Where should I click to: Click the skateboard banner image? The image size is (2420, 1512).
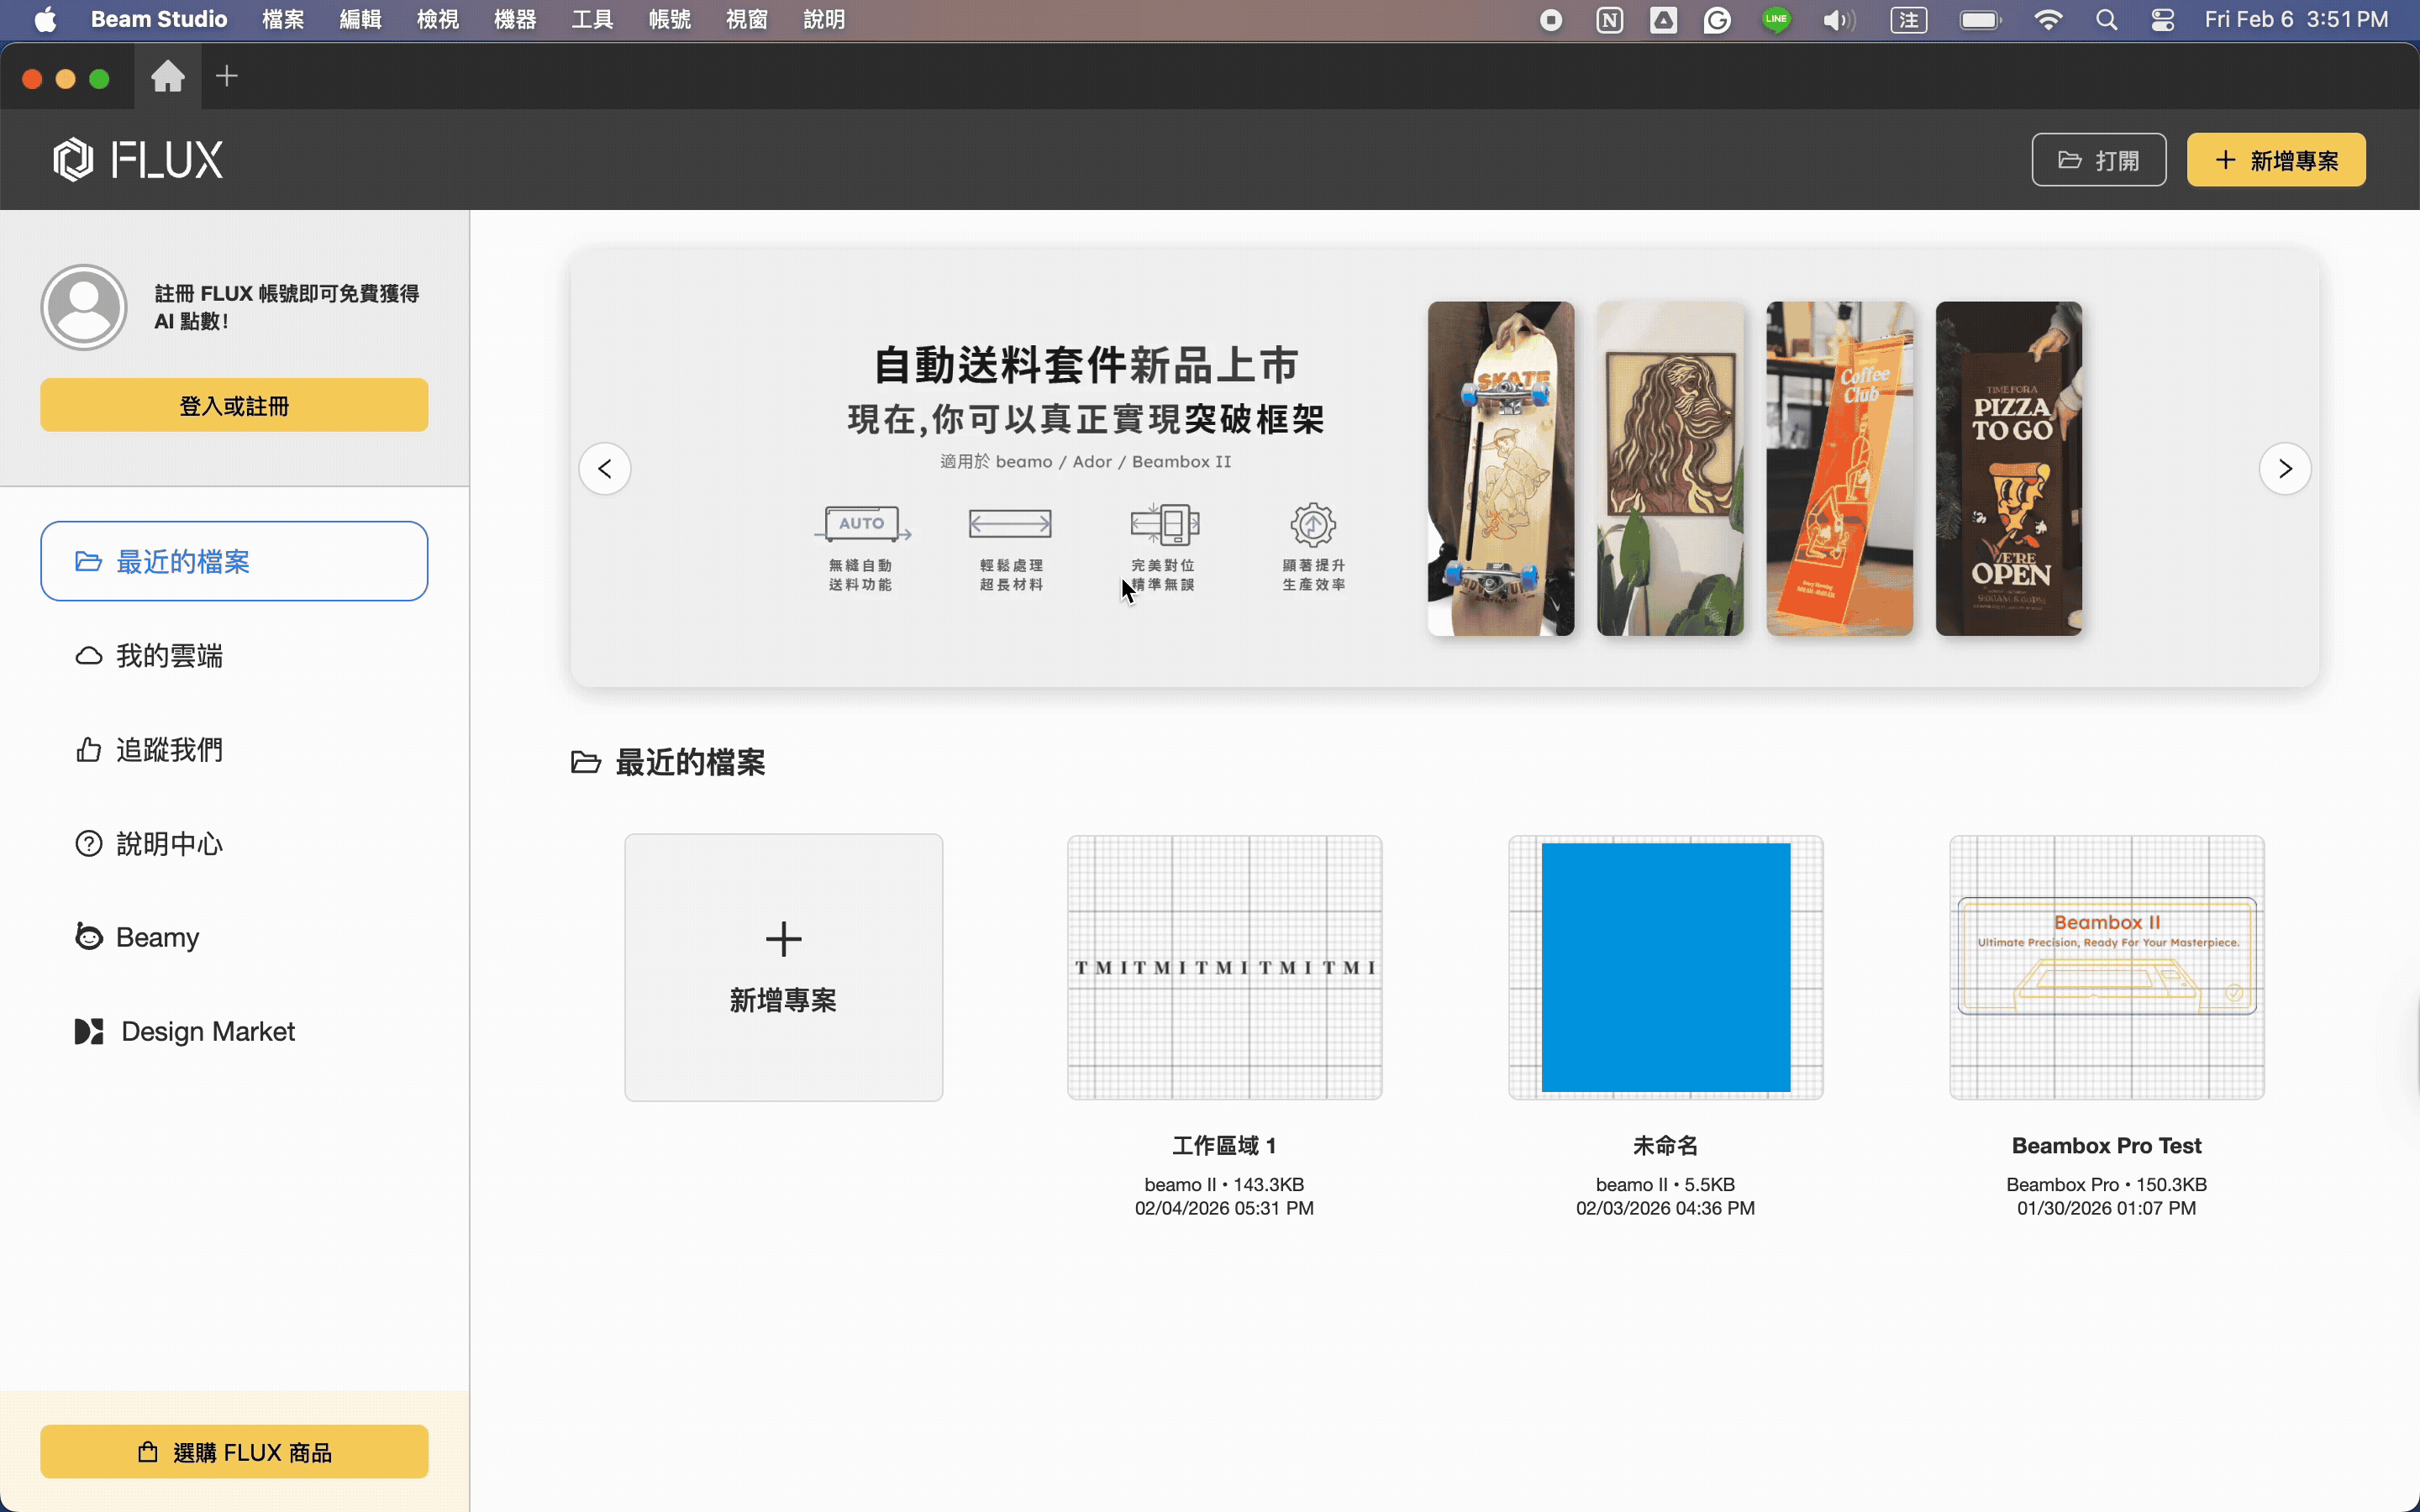(x=1500, y=468)
